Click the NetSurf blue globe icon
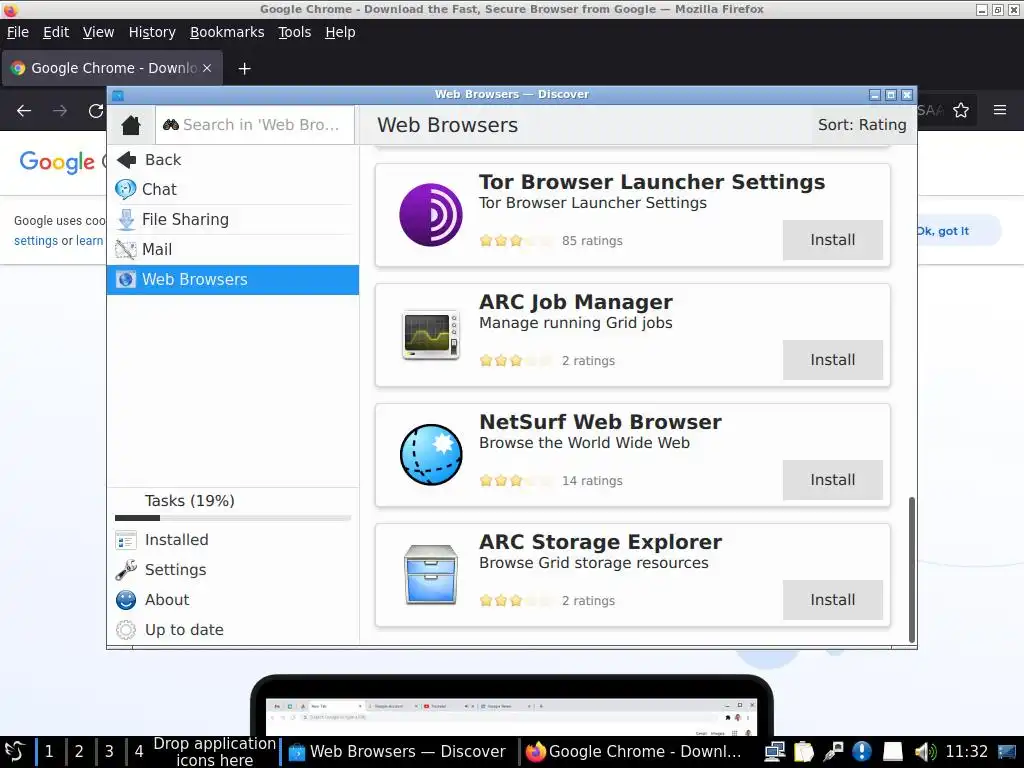The width and height of the screenshot is (1024, 768). [431, 455]
